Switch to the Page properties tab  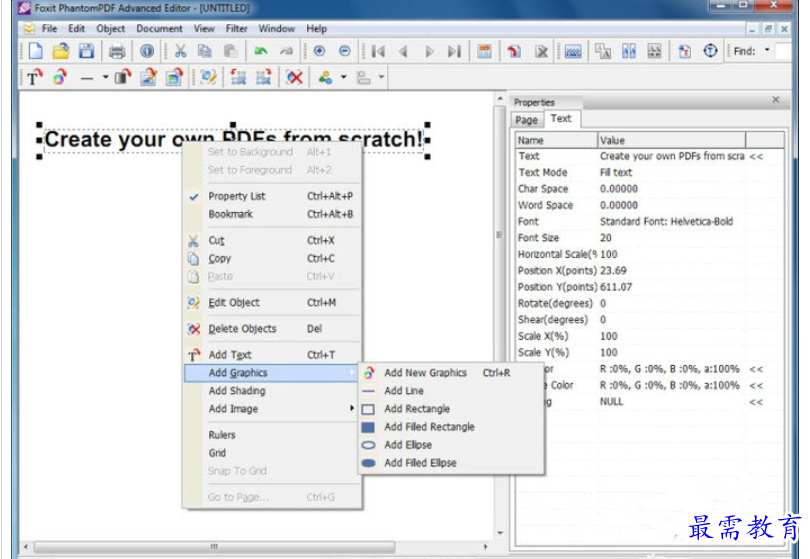point(526,120)
